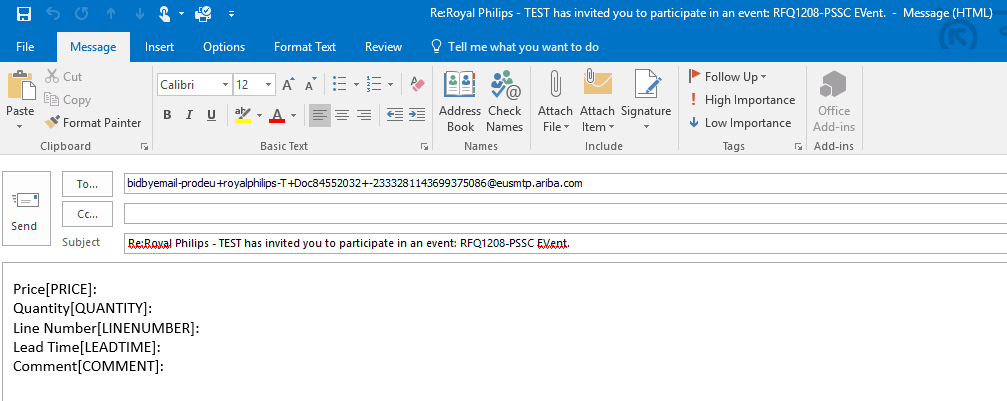Click Decrease Indent icon
The height and width of the screenshot is (401, 1007).
[395, 115]
